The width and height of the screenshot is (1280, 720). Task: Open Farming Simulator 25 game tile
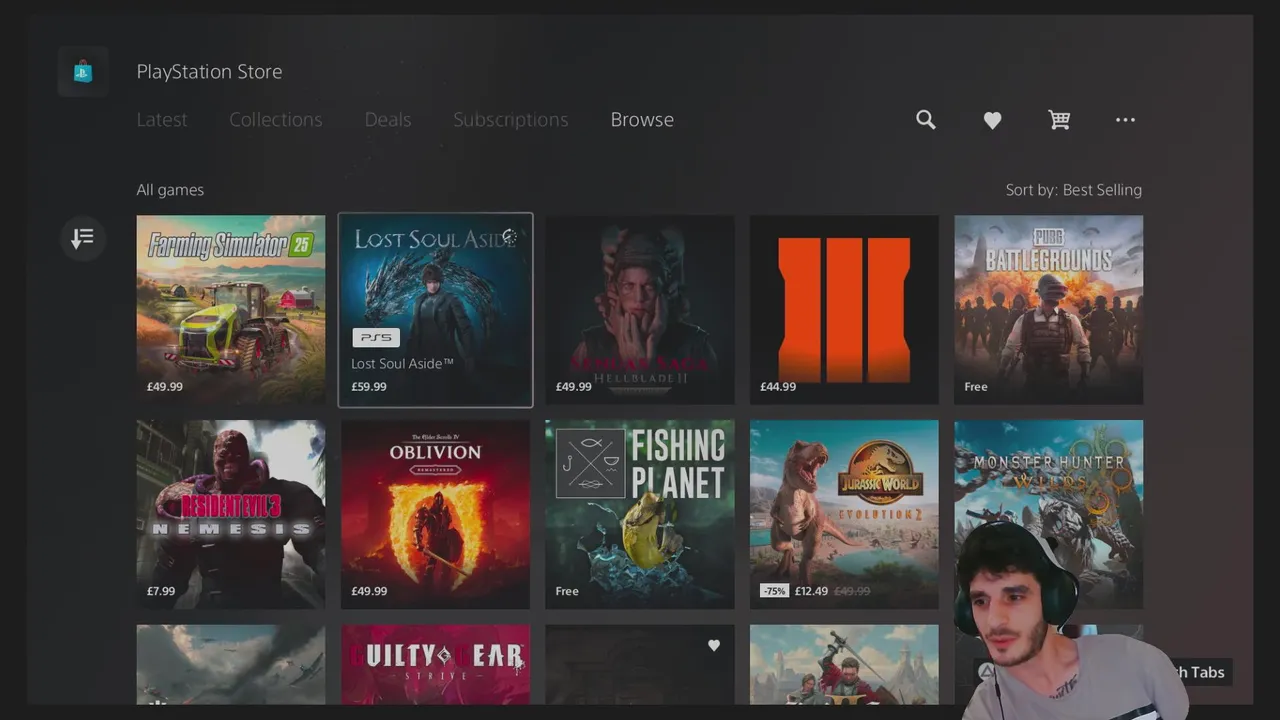click(231, 310)
